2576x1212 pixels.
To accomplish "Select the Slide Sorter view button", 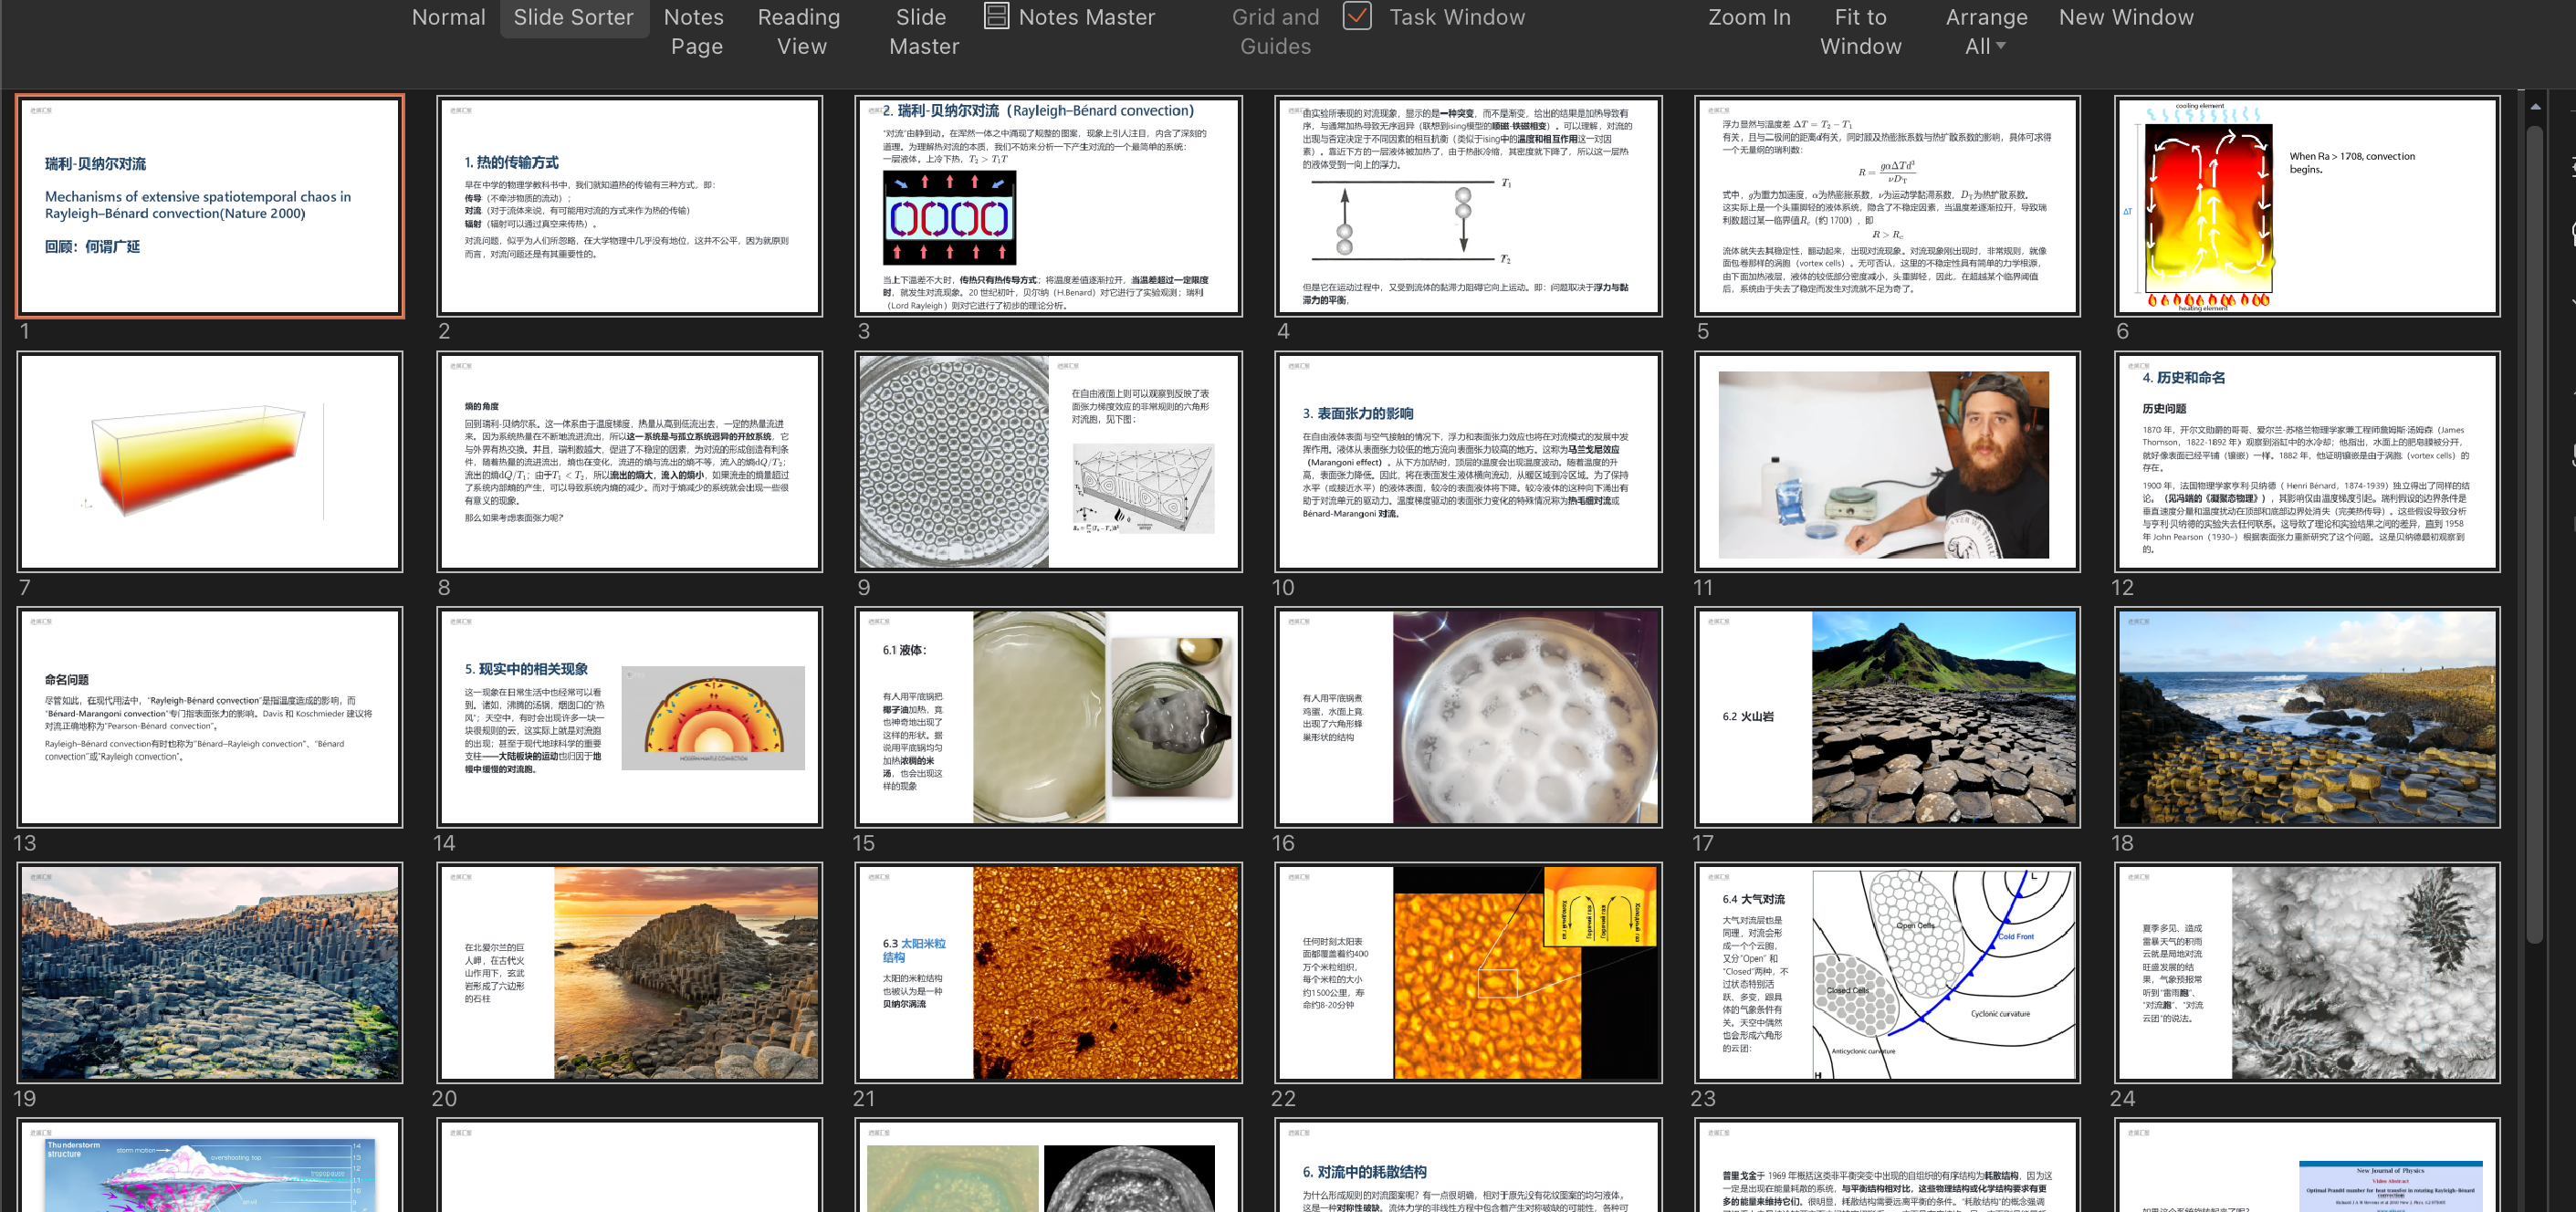I will (x=573, y=17).
